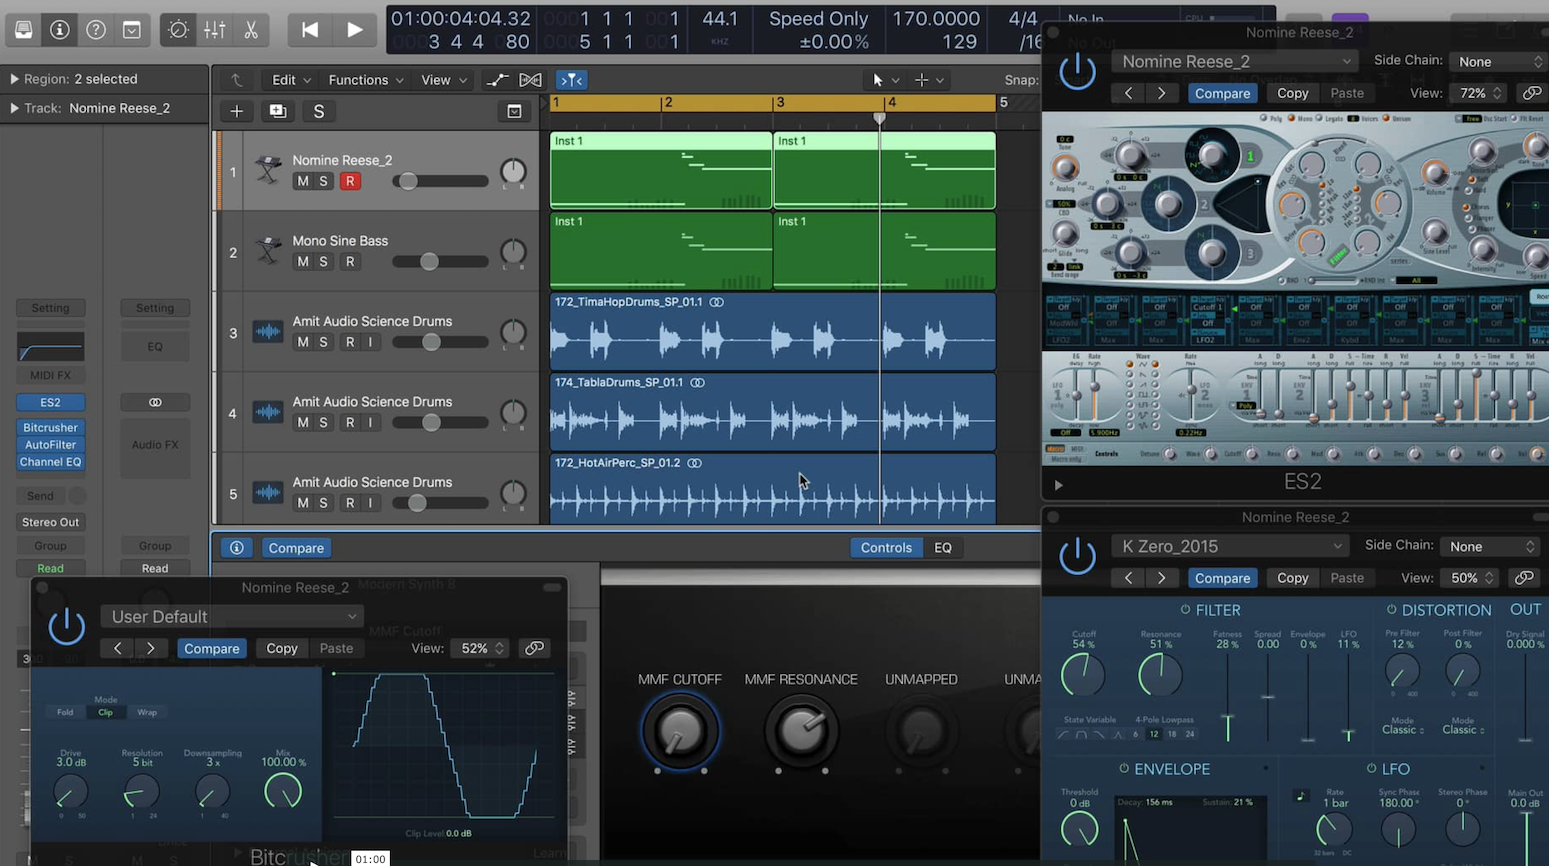Expand the Region inspector disclosure triangle
Screen dimensions: 1549x866
[x=14, y=79]
